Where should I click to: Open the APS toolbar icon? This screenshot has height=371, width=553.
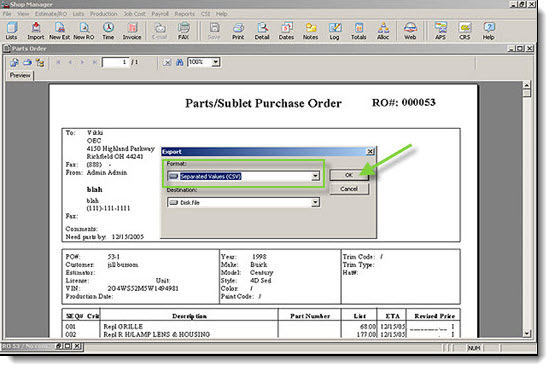(x=440, y=31)
